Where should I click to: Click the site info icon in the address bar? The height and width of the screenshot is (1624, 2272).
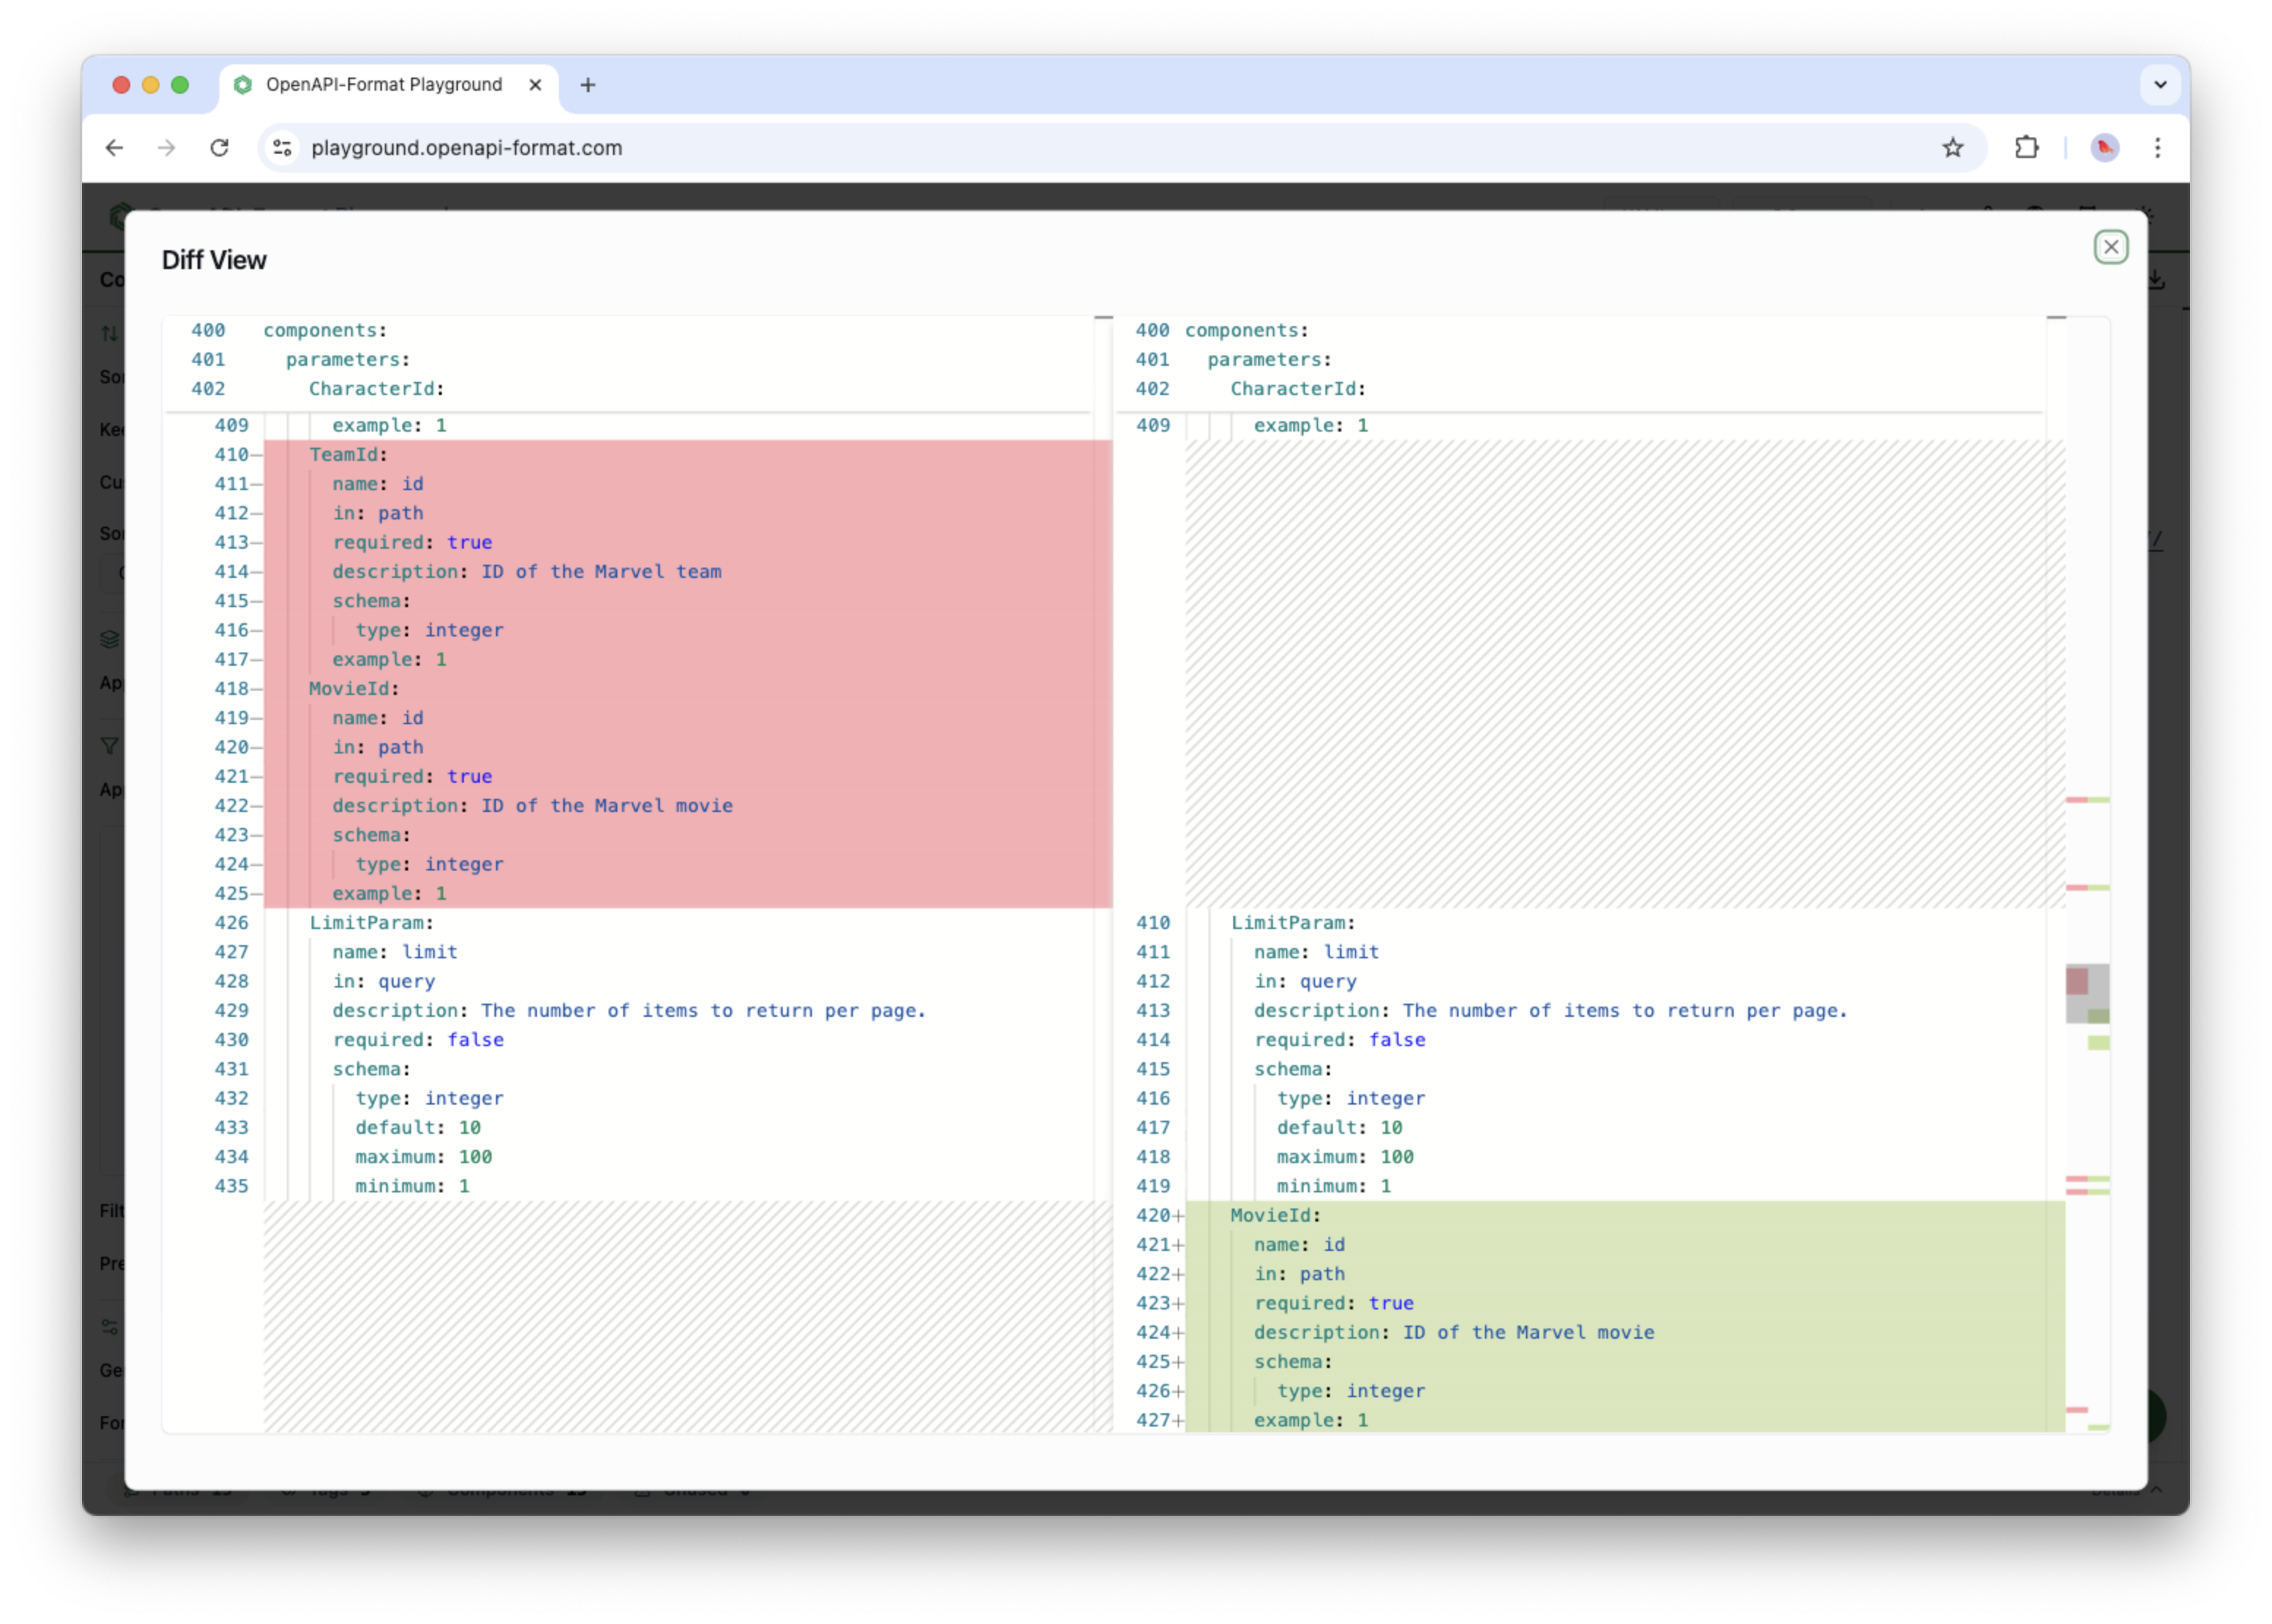(281, 147)
